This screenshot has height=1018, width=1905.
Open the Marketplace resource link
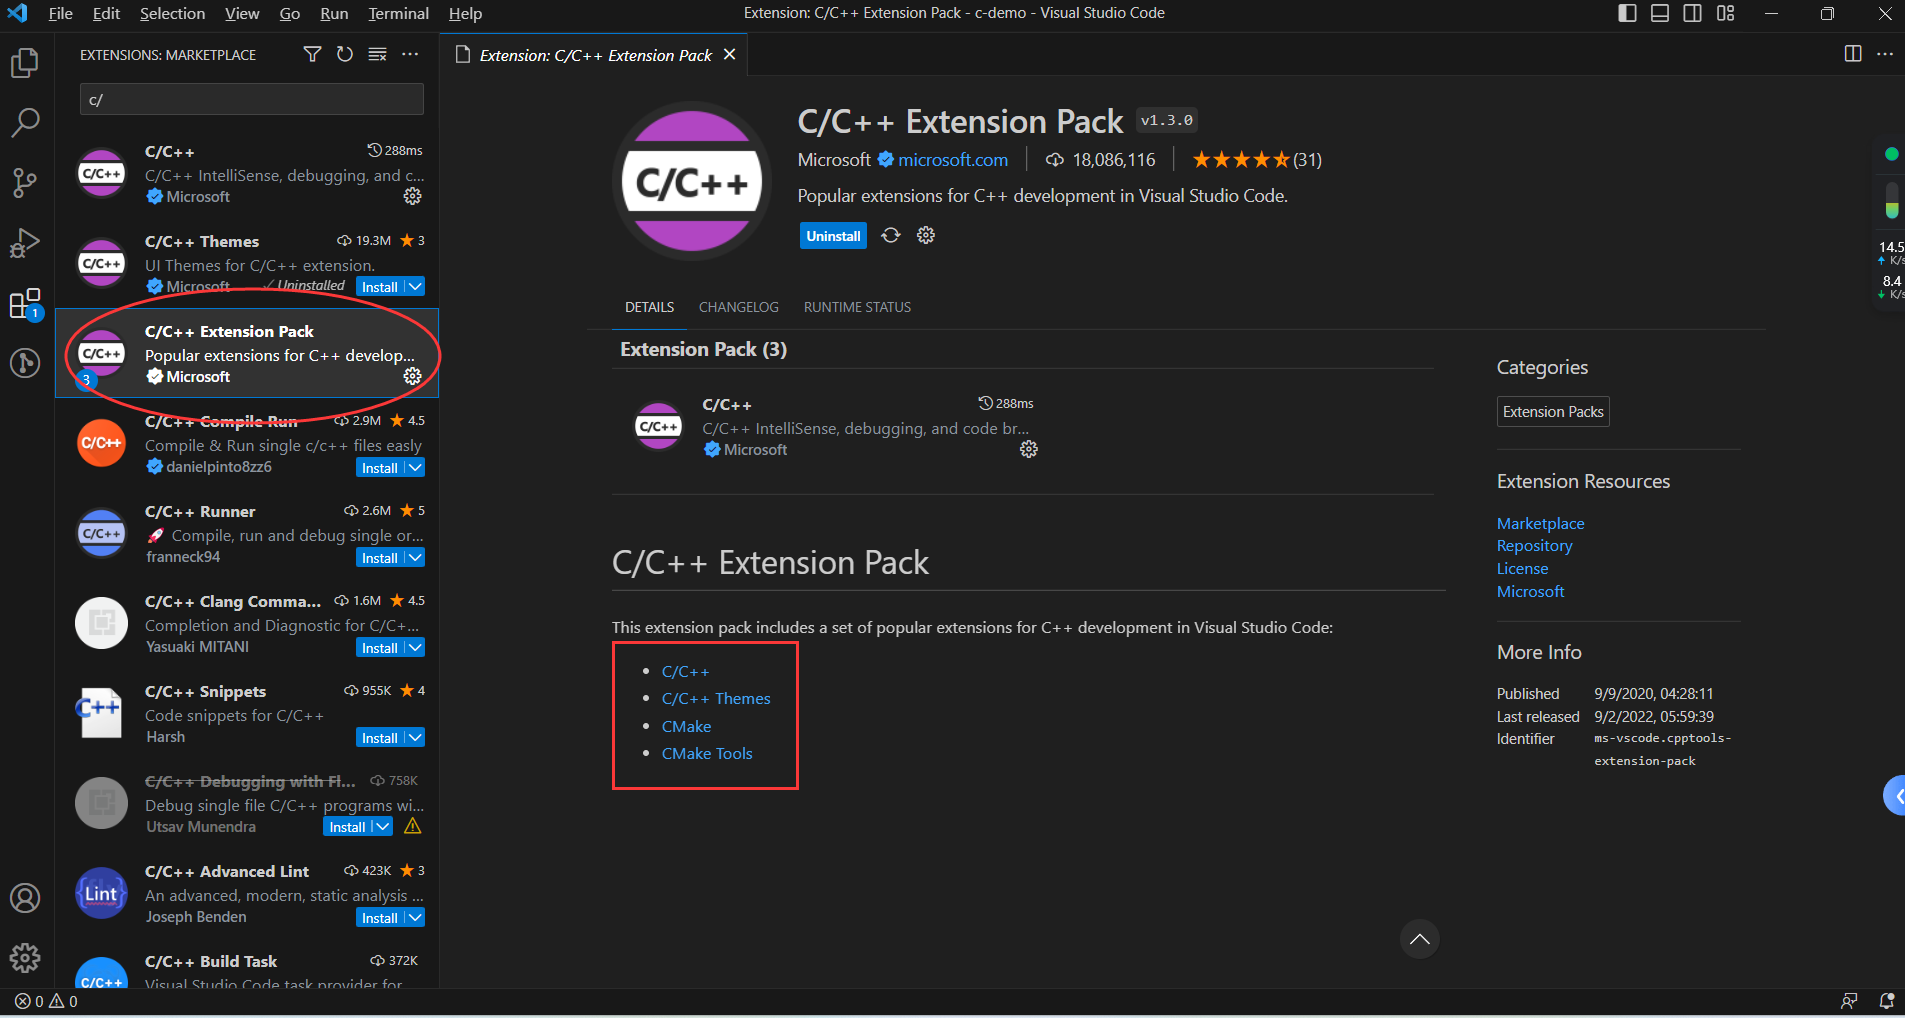point(1540,523)
